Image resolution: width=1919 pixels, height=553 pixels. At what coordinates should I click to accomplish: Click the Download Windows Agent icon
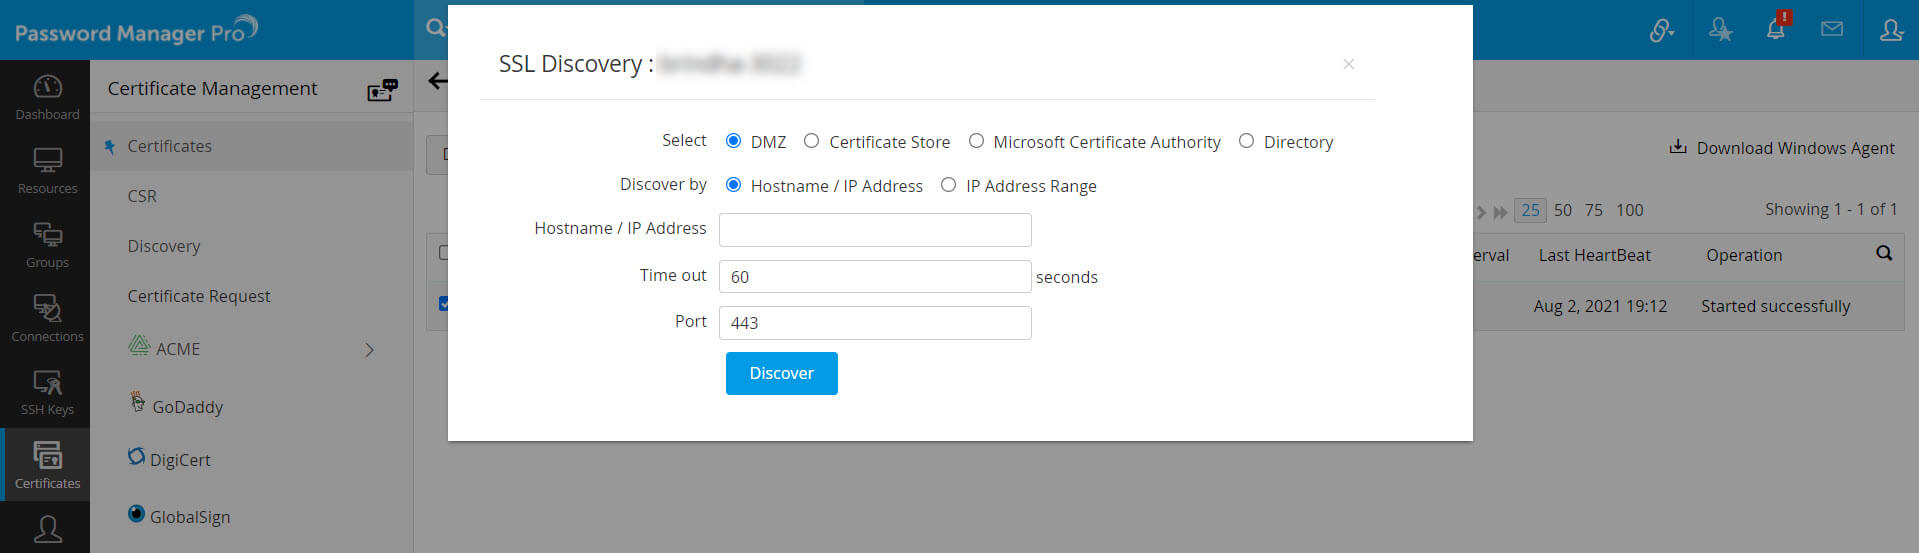[1677, 147]
